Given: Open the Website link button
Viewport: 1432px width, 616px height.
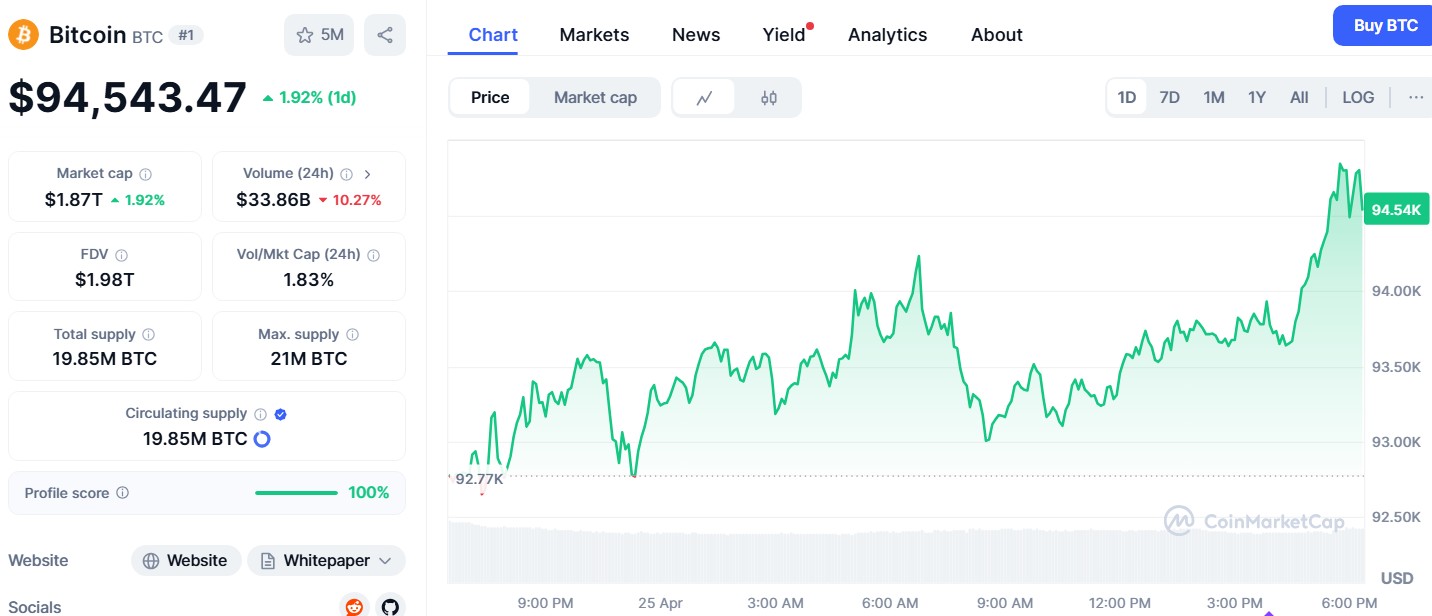Looking at the screenshot, I should [x=185, y=561].
